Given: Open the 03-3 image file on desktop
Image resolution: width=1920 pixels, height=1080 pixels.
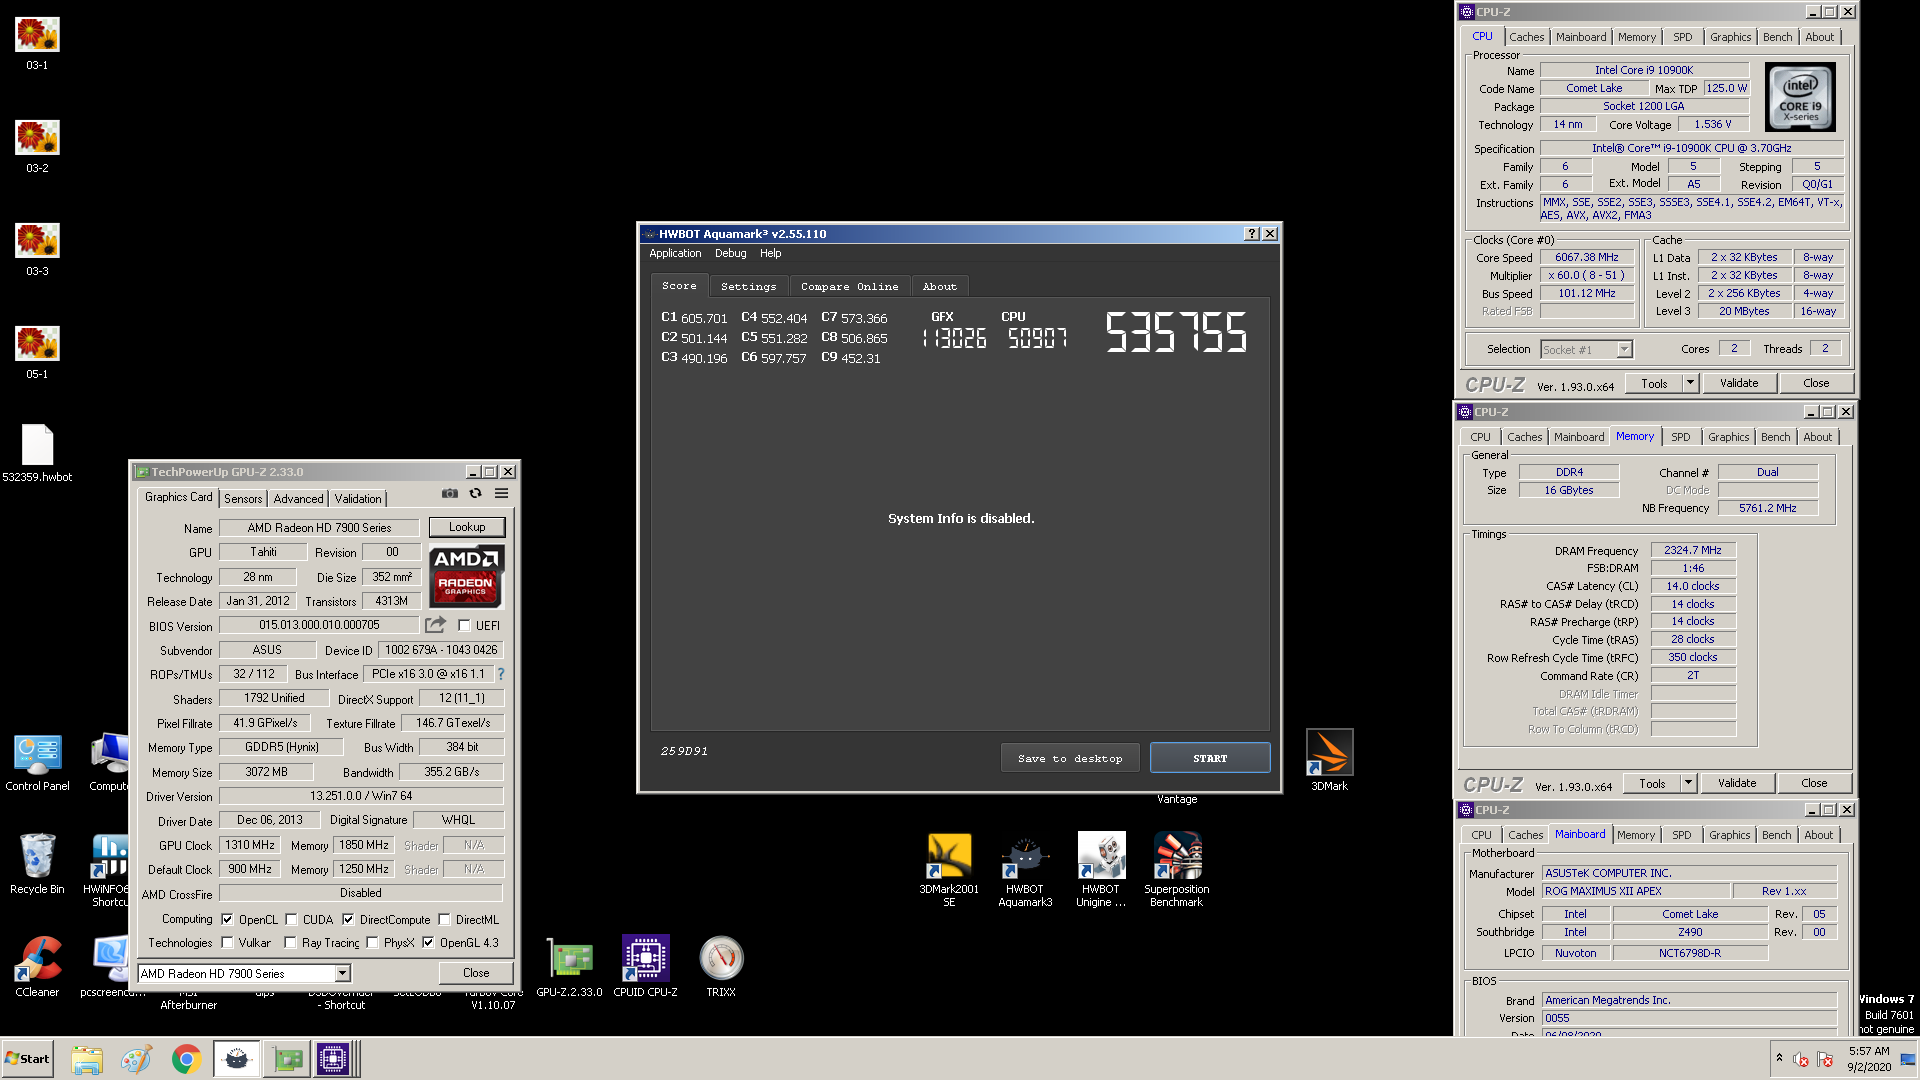Looking at the screenshot, I should pos(37,249).
